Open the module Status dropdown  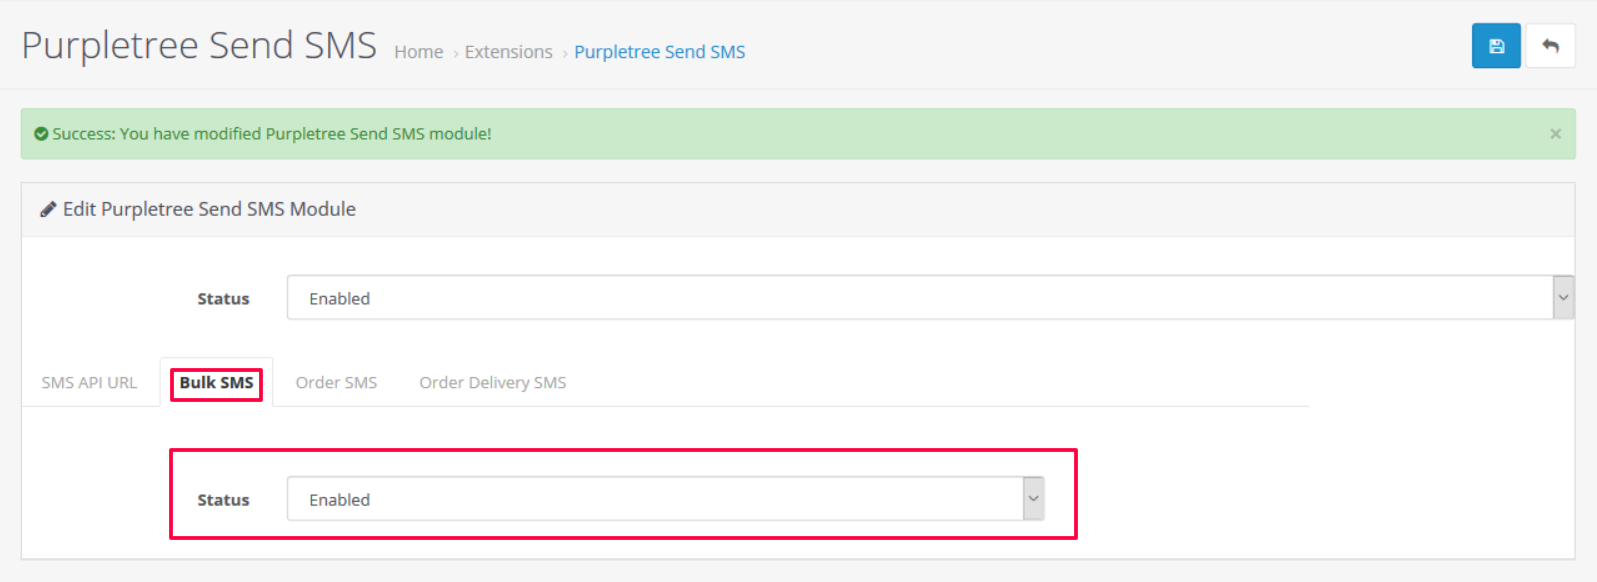click(930, 298)
